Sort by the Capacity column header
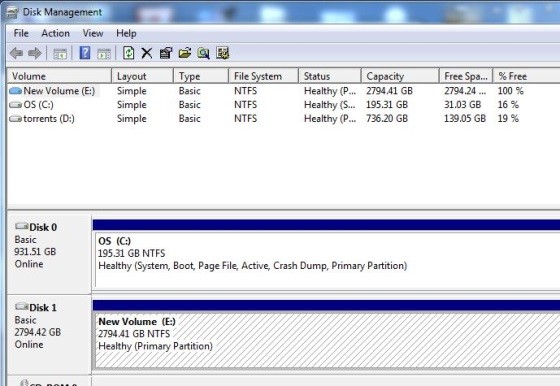Viewport: 560px width, 386px height. pos(400,76)
